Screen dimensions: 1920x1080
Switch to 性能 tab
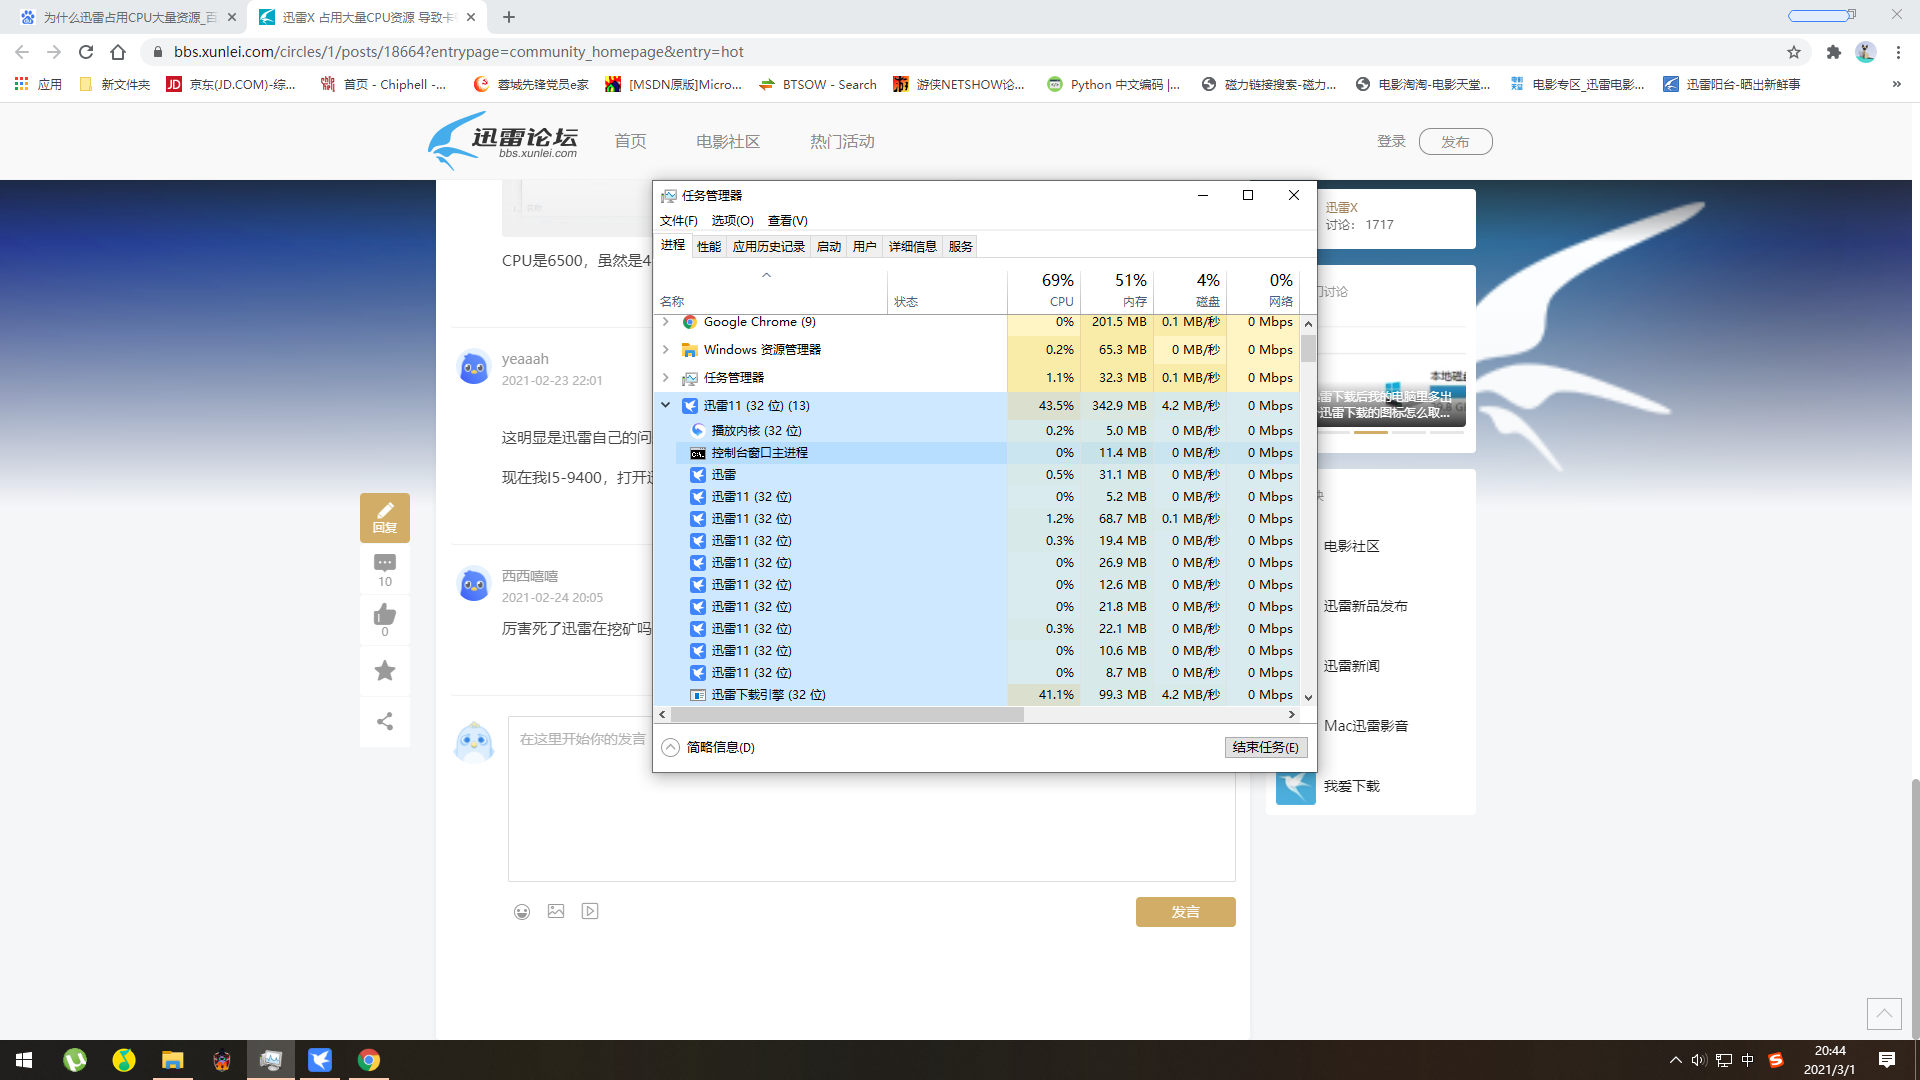click(709, 246)
